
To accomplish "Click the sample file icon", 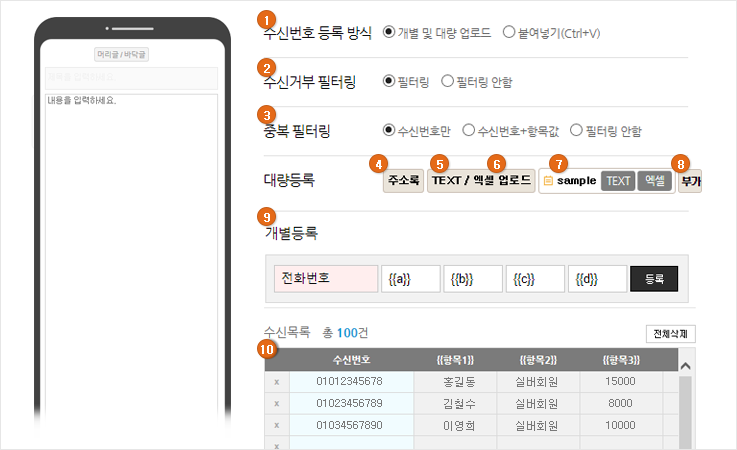I will (x=548, y=181).
